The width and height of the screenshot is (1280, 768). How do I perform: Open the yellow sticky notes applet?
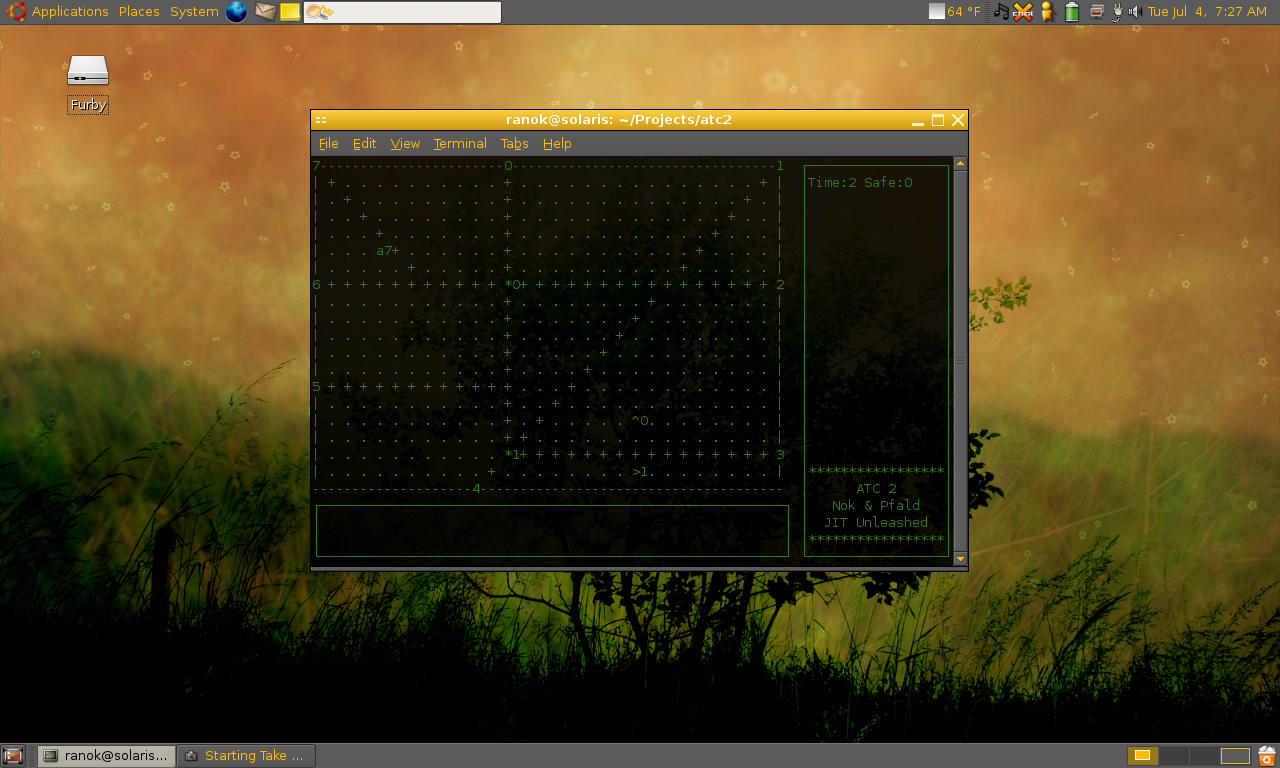(x=290, y=12)
